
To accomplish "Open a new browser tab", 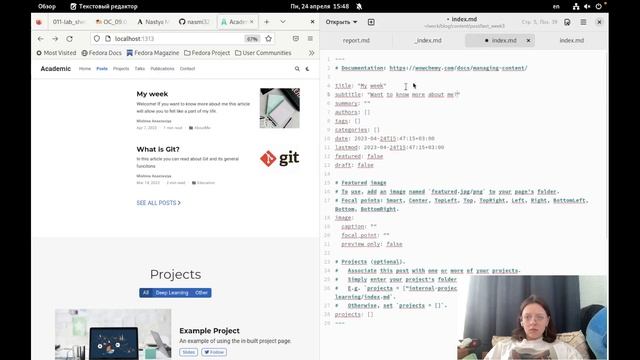I will coord(267,22).
